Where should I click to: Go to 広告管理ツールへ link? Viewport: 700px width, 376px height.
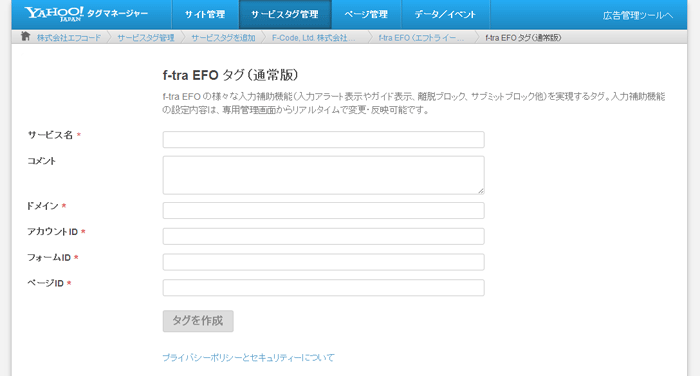pos(638,15)
